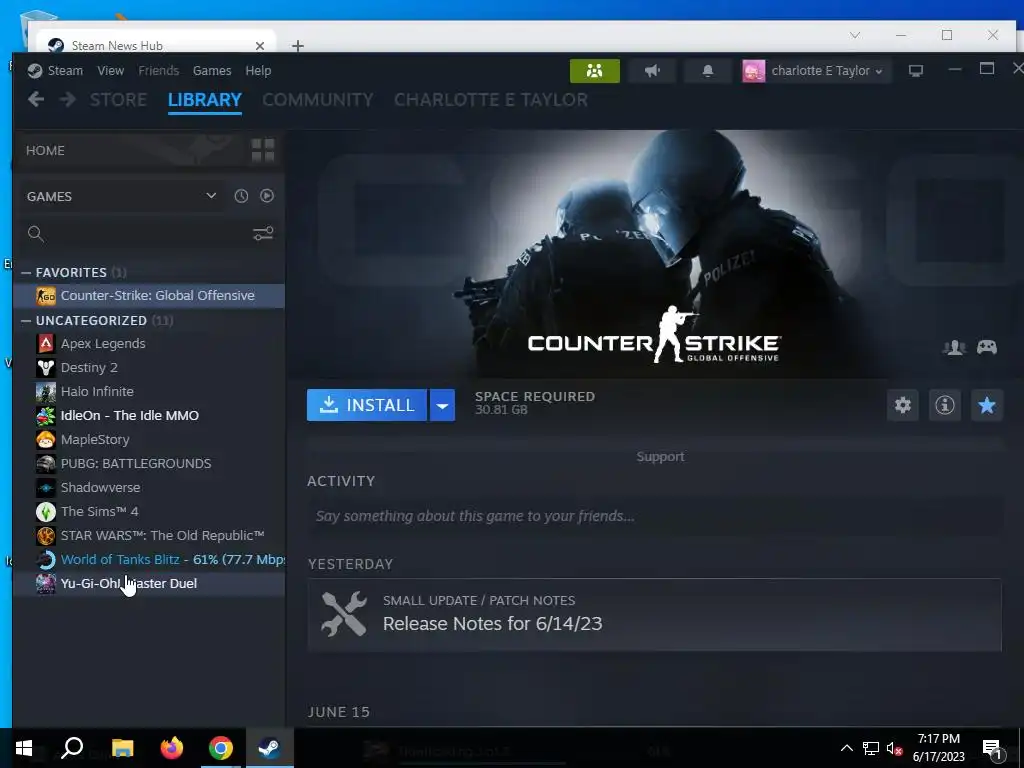Switch to Big Picture mode icon

916,71
